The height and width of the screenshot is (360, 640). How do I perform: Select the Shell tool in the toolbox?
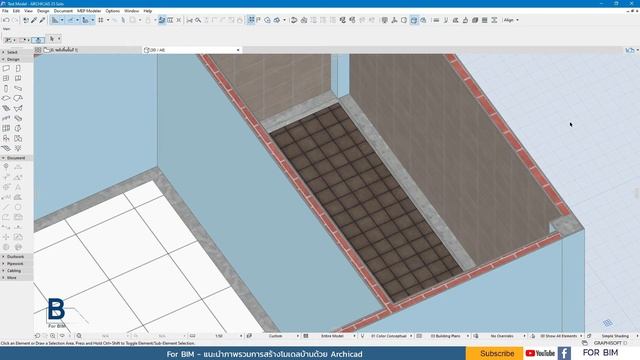click(x=18, y=109)
